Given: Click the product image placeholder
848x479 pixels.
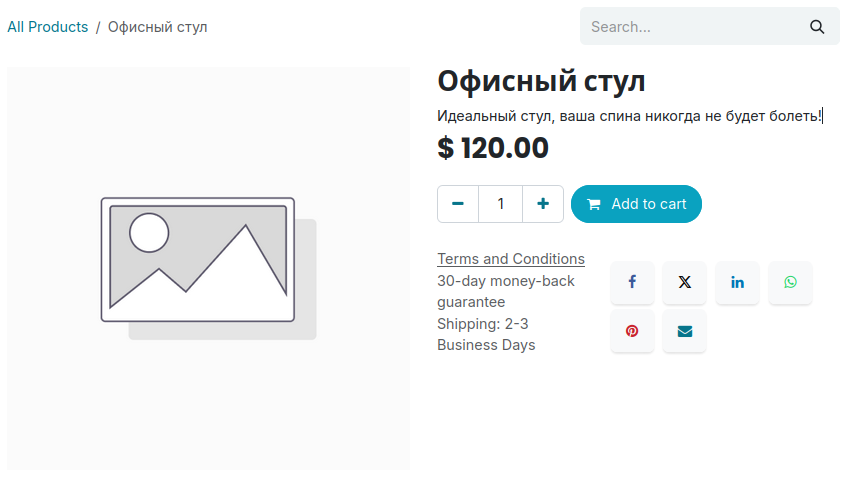Looking at the screenshot, I should click(x=208, y=268).
